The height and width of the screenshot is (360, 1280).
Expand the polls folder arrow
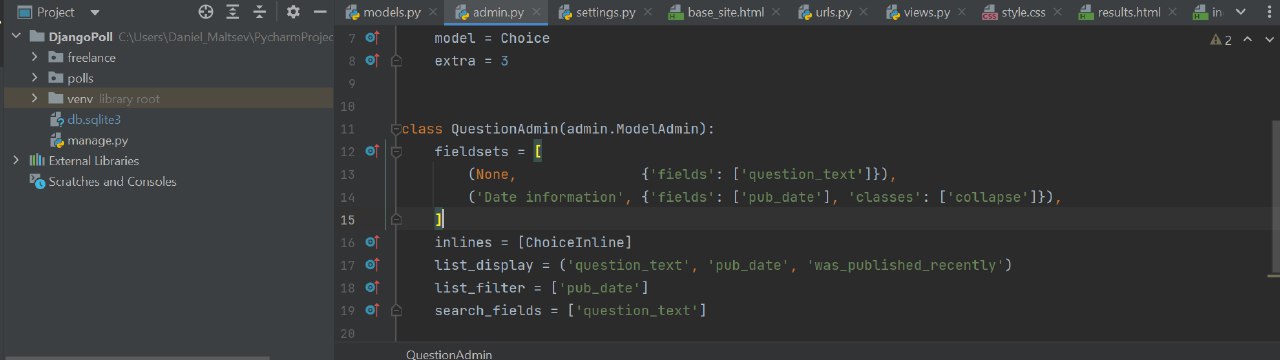pos(35,78)
